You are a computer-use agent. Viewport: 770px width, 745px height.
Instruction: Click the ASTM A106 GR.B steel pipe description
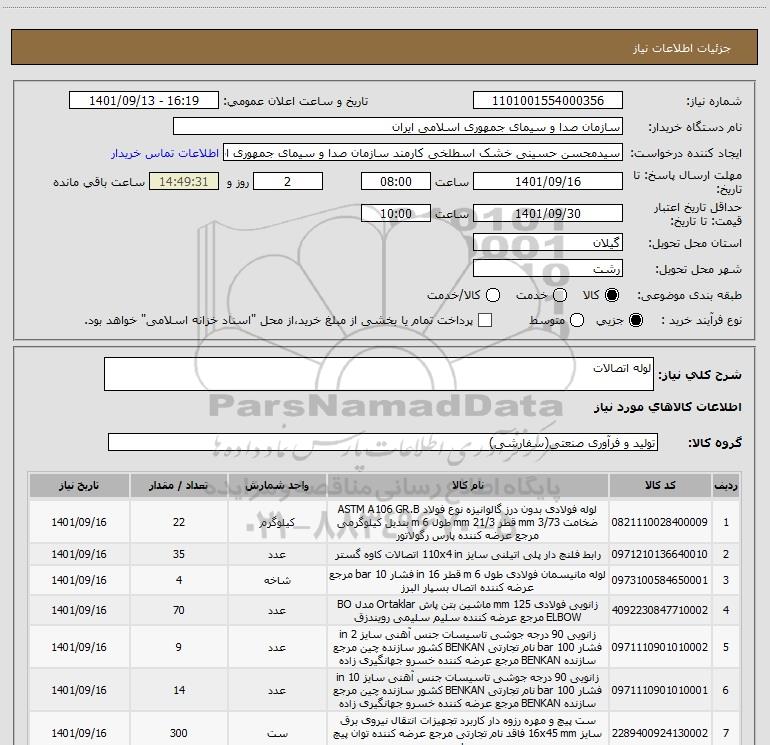(468, 522)
